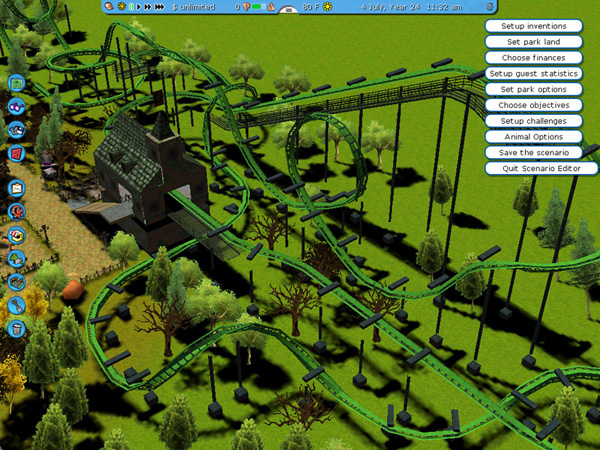Click the '80 F' temperature reading

(x=311, y=7)
